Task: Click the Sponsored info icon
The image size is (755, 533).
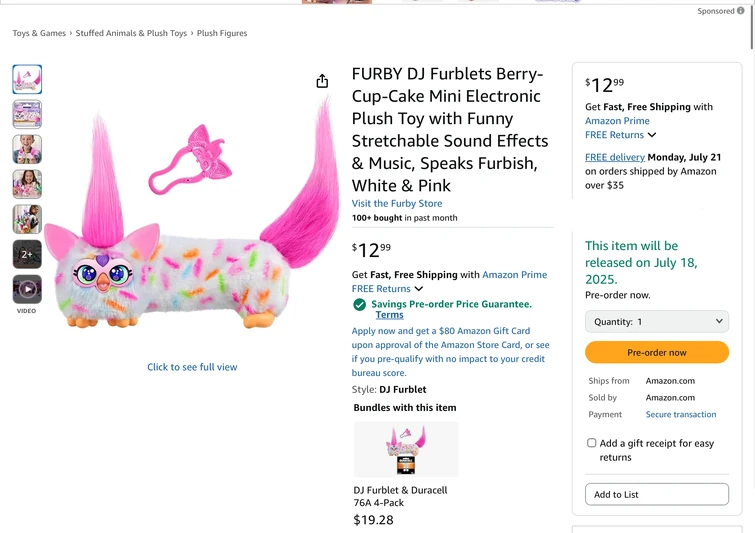Action: pyautogui.click(x=741, y=11)
